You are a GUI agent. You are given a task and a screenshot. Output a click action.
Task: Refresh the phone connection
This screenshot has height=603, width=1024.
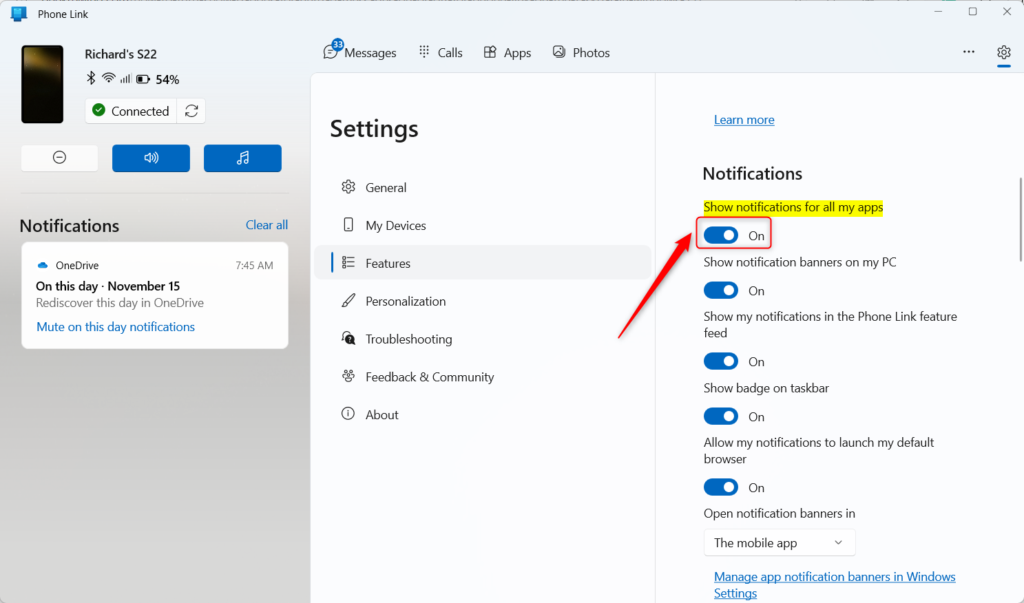pos(191,111)
